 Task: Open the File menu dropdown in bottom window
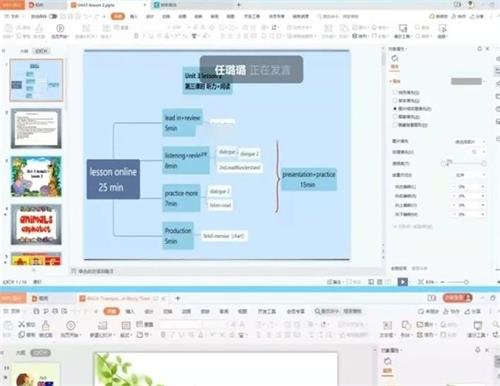[14, 311]
